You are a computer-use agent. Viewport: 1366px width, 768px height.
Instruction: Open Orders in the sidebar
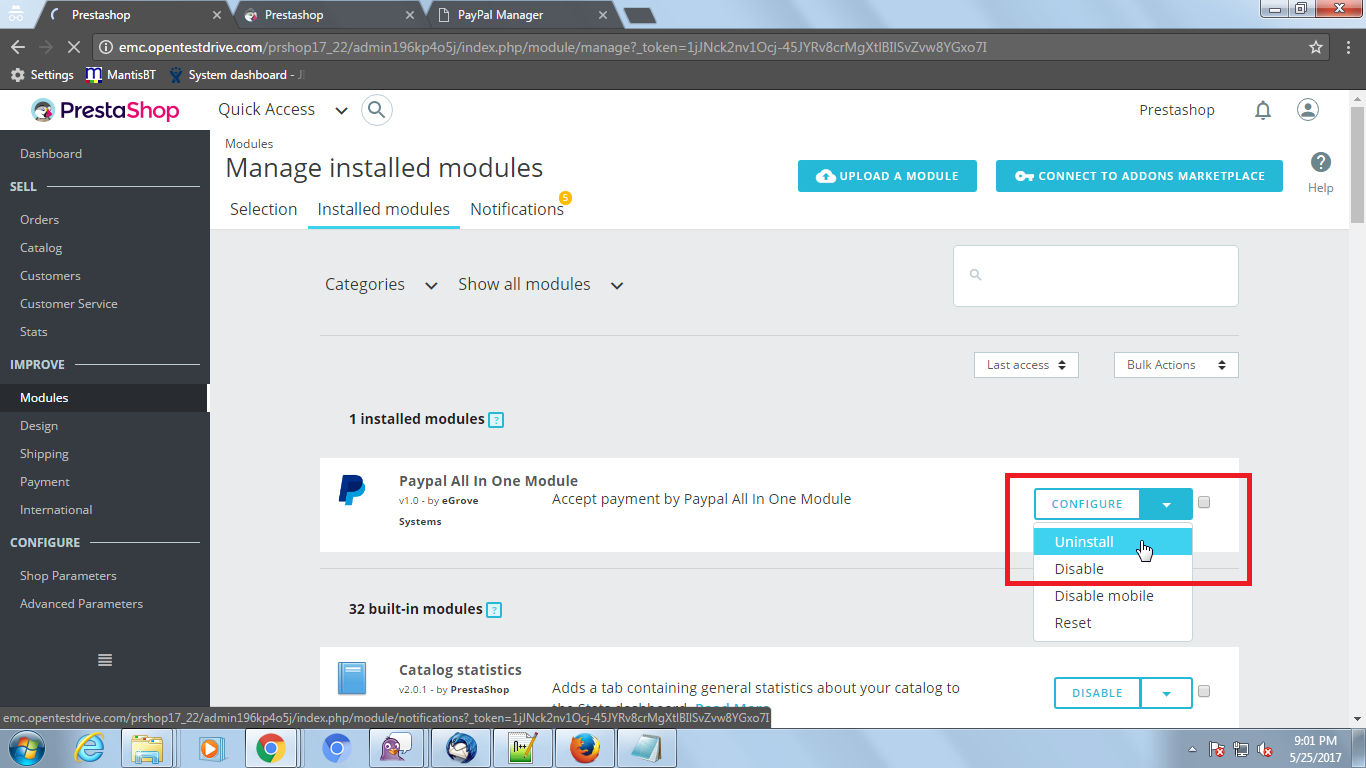40,220
